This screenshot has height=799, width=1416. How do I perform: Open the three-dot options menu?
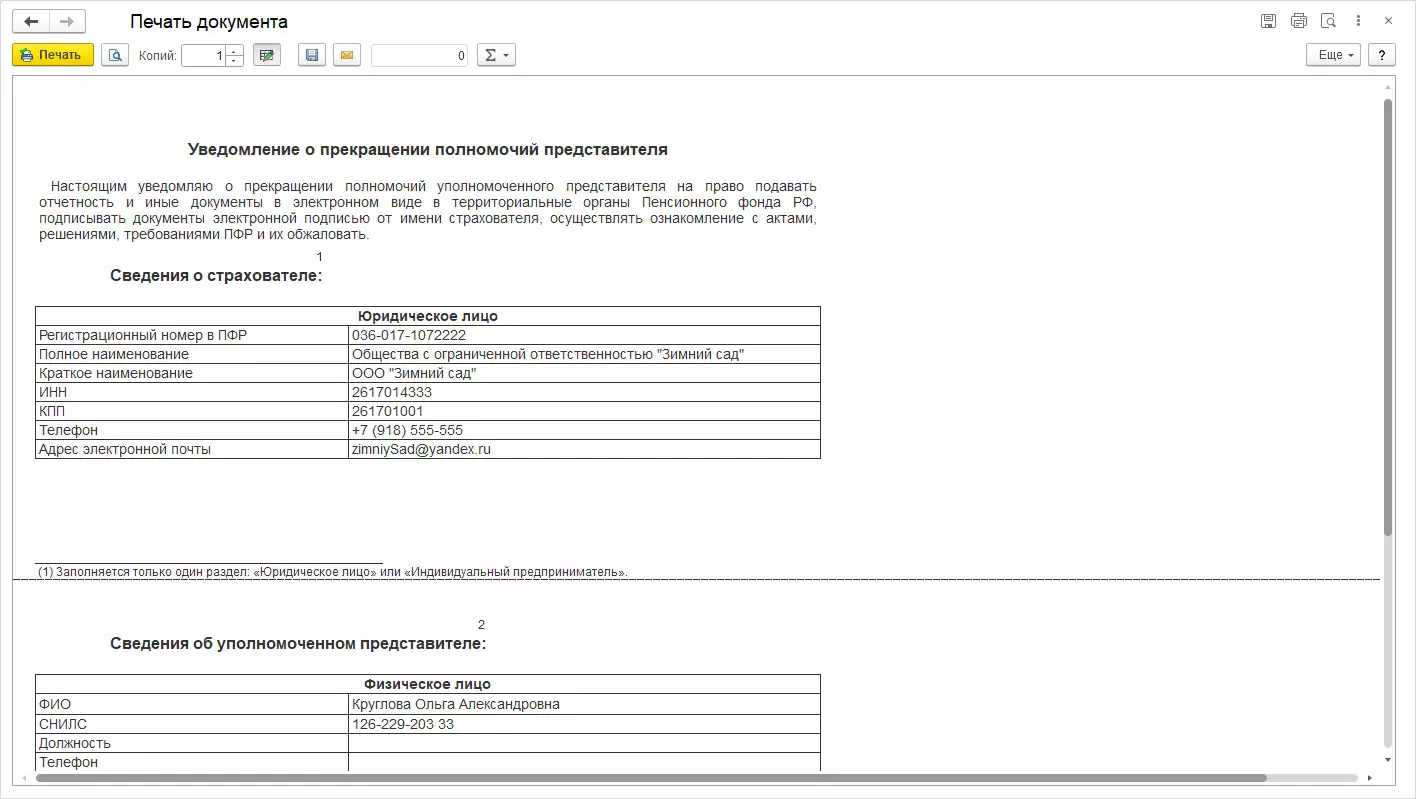[1358, 21]
